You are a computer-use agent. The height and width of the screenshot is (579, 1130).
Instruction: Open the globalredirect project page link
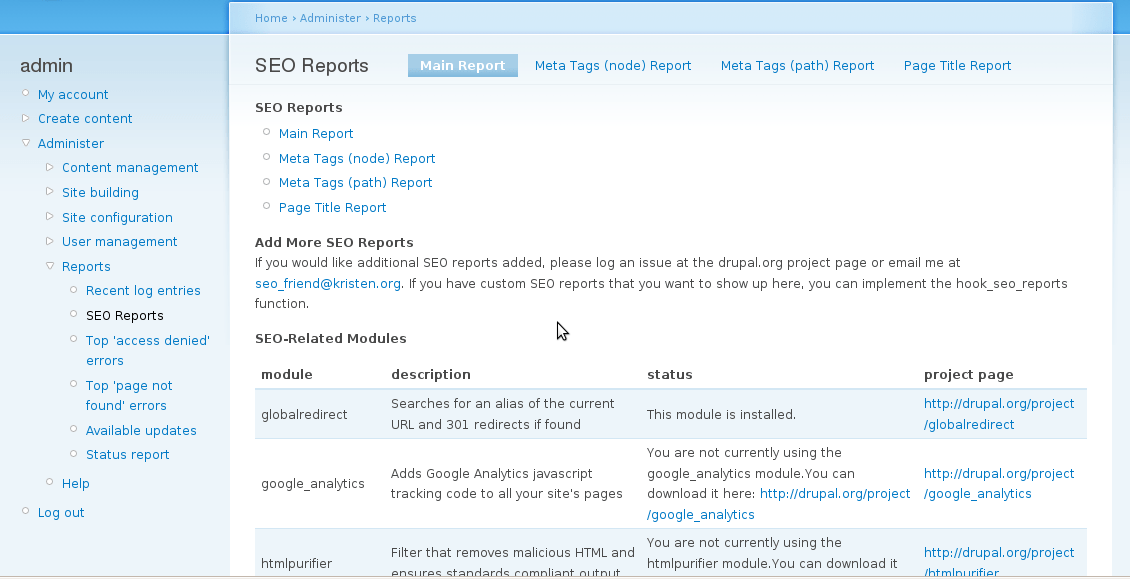[x=999, y=414]
